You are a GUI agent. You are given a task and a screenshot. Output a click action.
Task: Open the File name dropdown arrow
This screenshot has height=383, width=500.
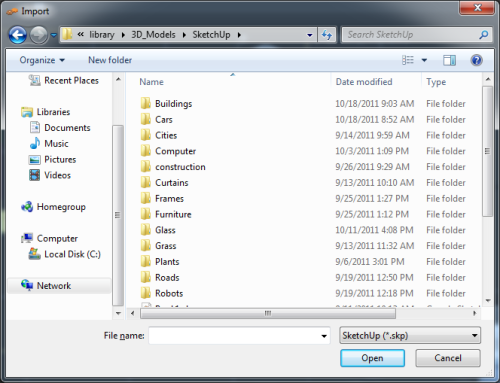[324, 336]
